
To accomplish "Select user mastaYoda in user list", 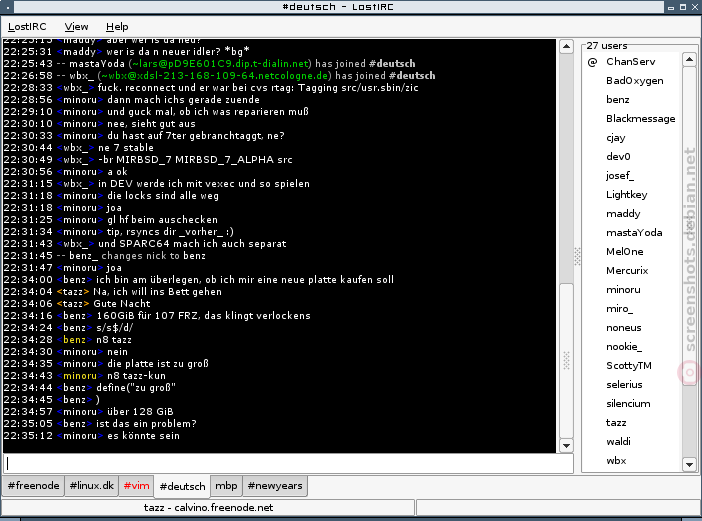I will (x=634, y=233).
